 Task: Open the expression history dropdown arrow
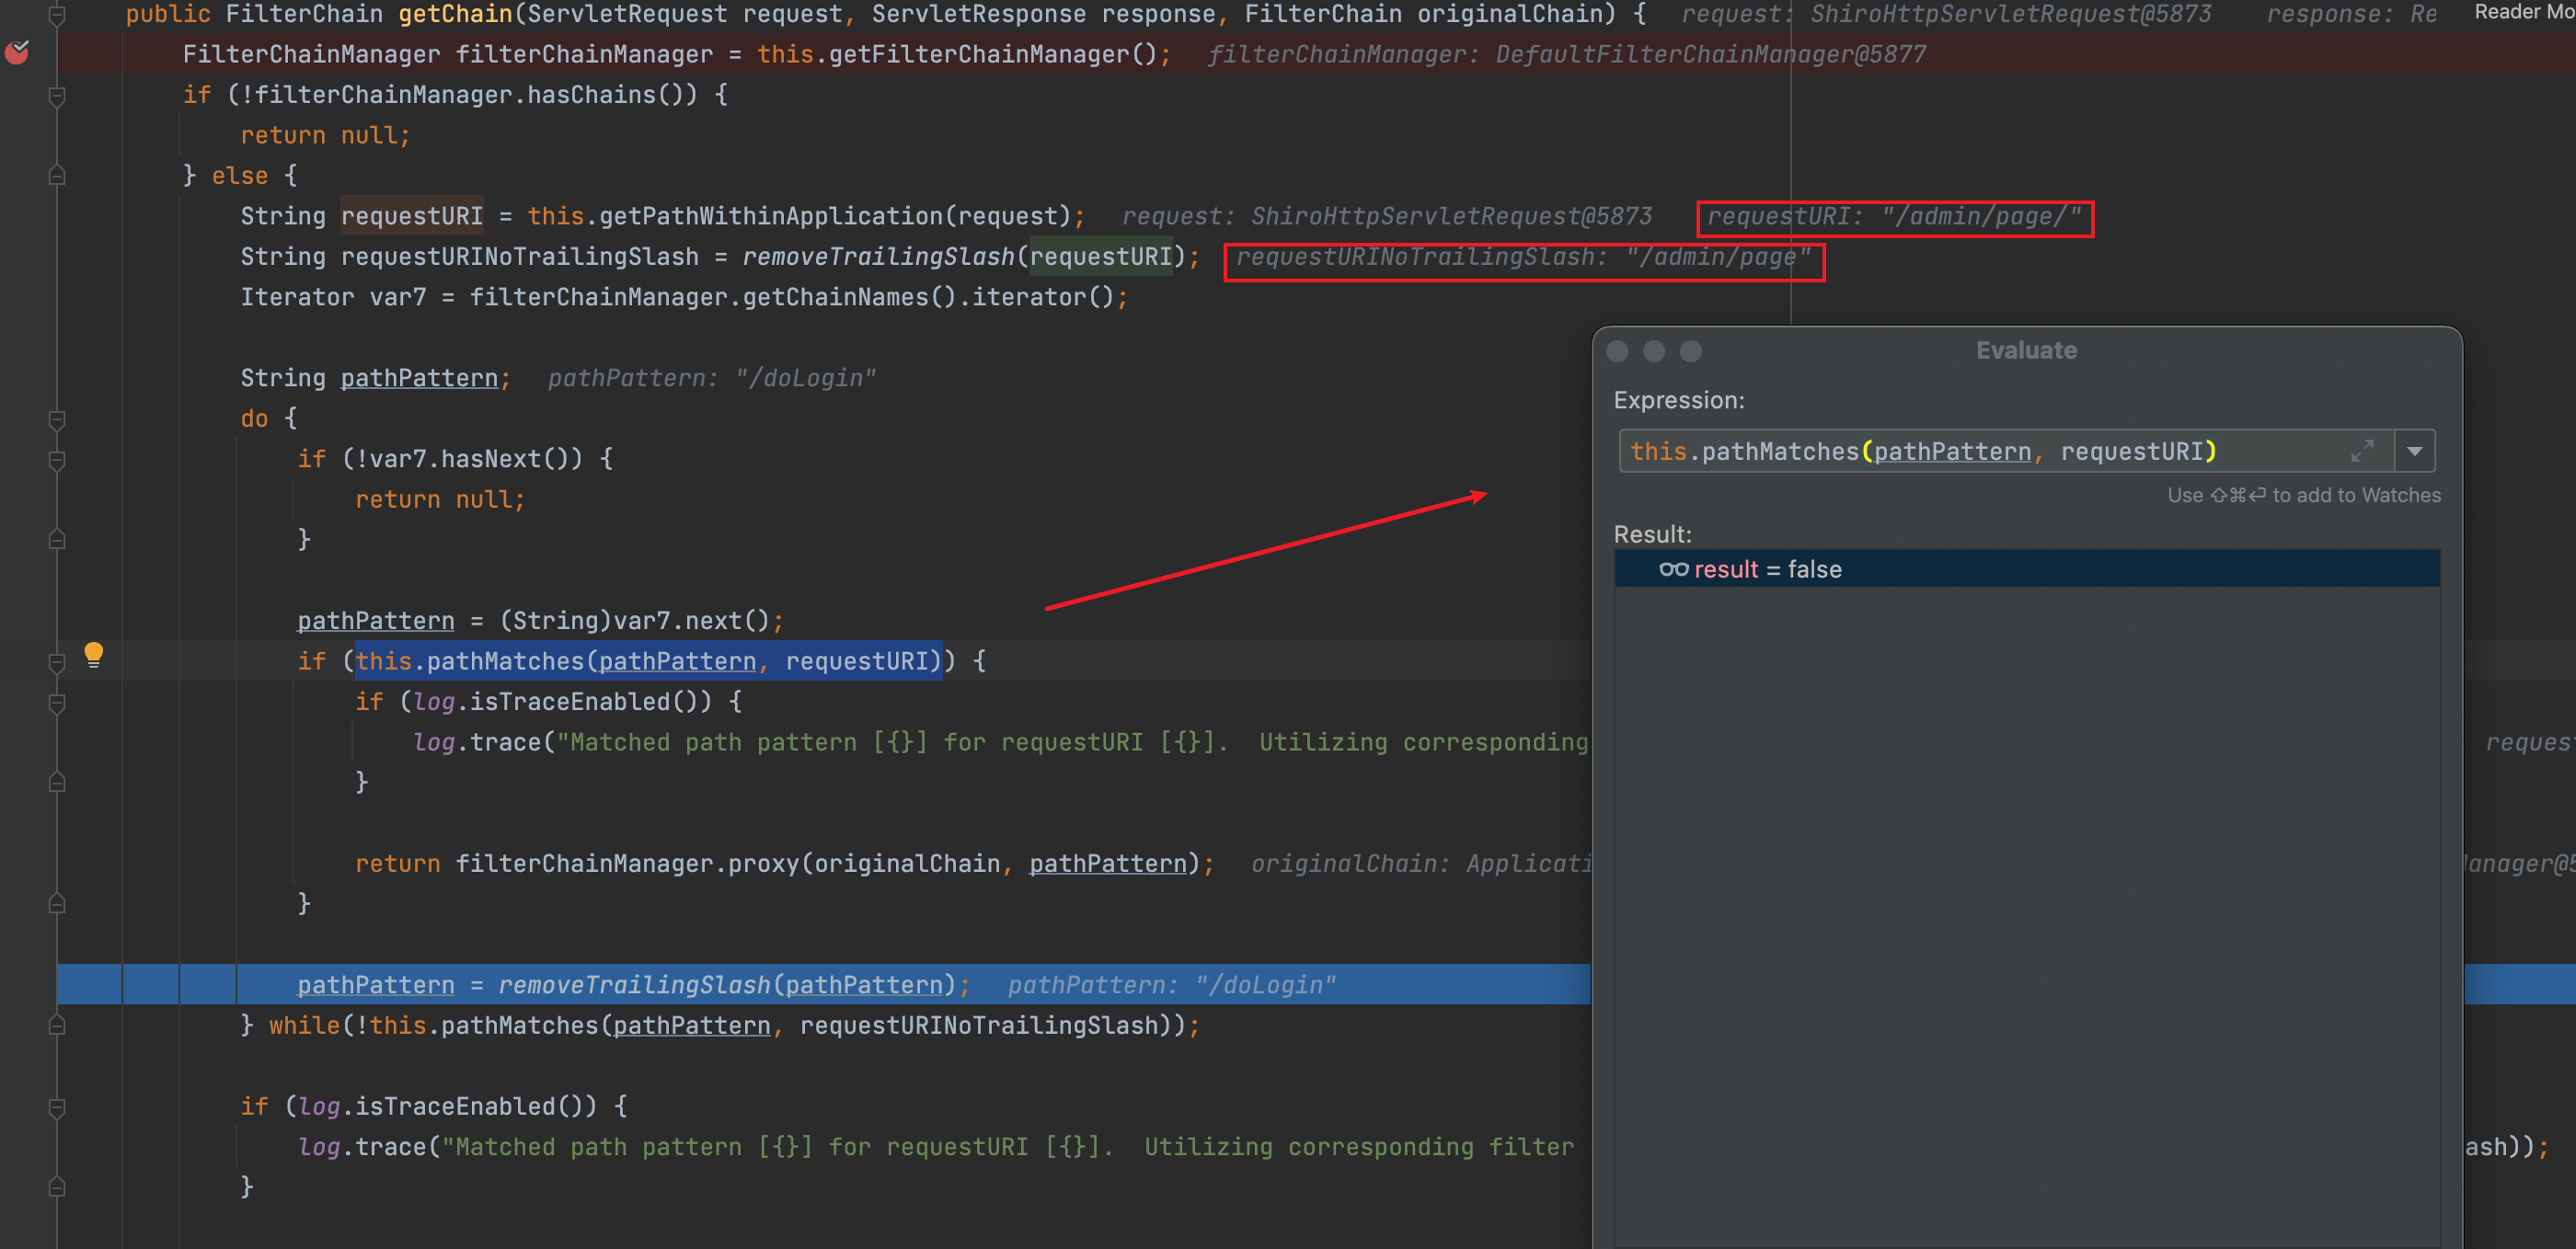pos(2415,451)
